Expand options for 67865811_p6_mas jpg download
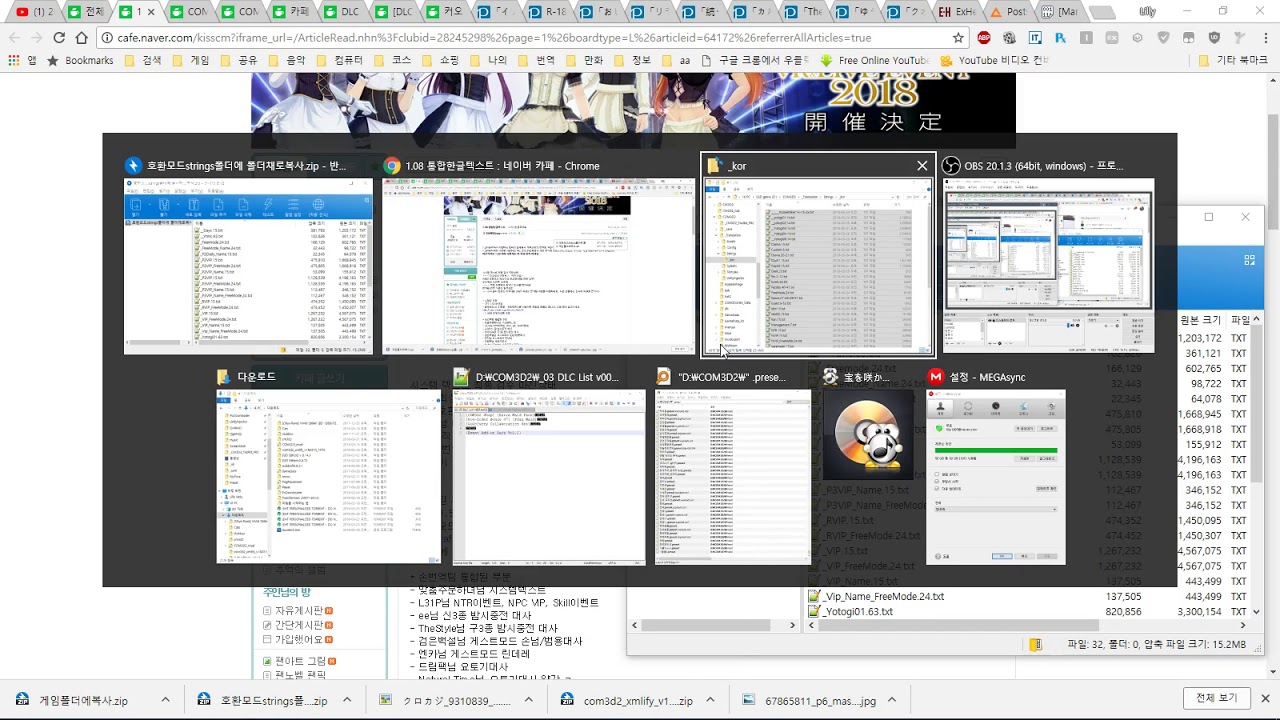Viewport: 1280px width, 720px height. click(x=893, y=701)
